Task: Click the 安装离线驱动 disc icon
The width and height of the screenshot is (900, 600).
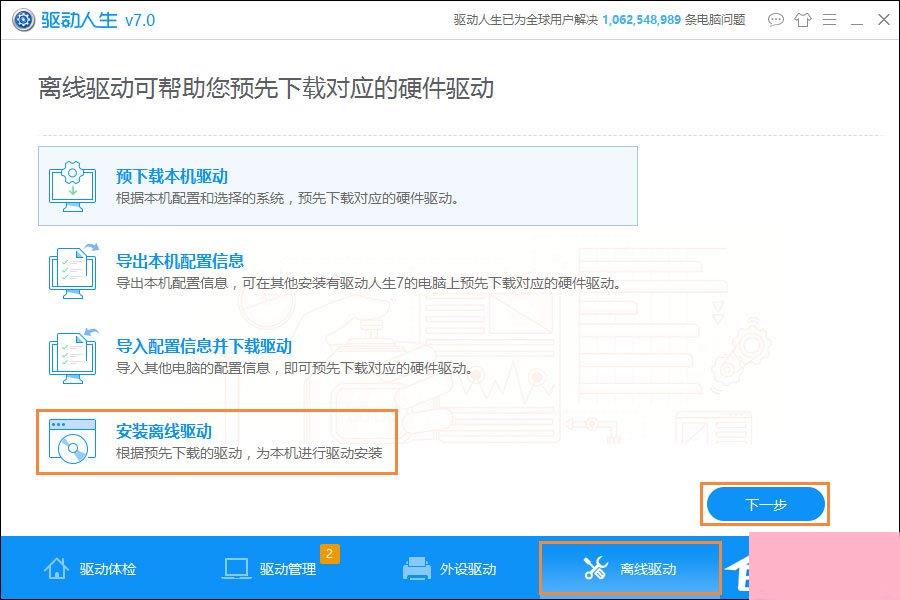Action: coord(72,441)
